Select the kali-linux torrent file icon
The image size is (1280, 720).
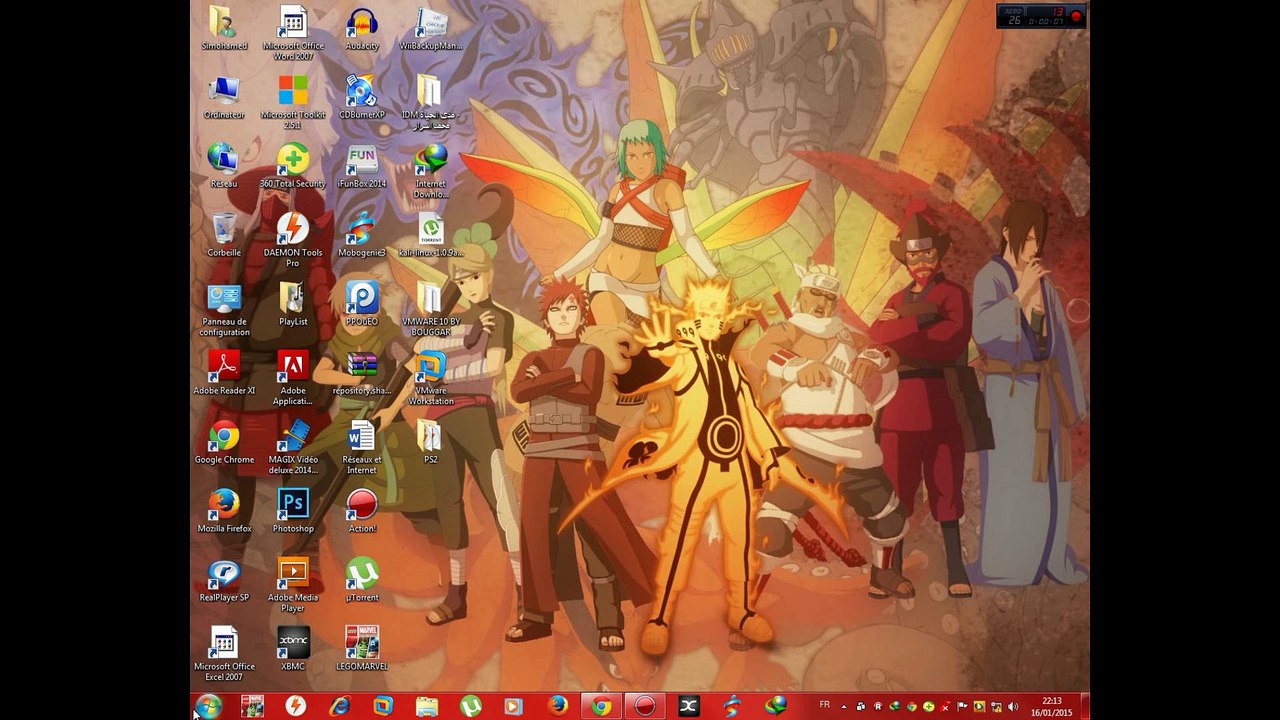tap(430, 235)
